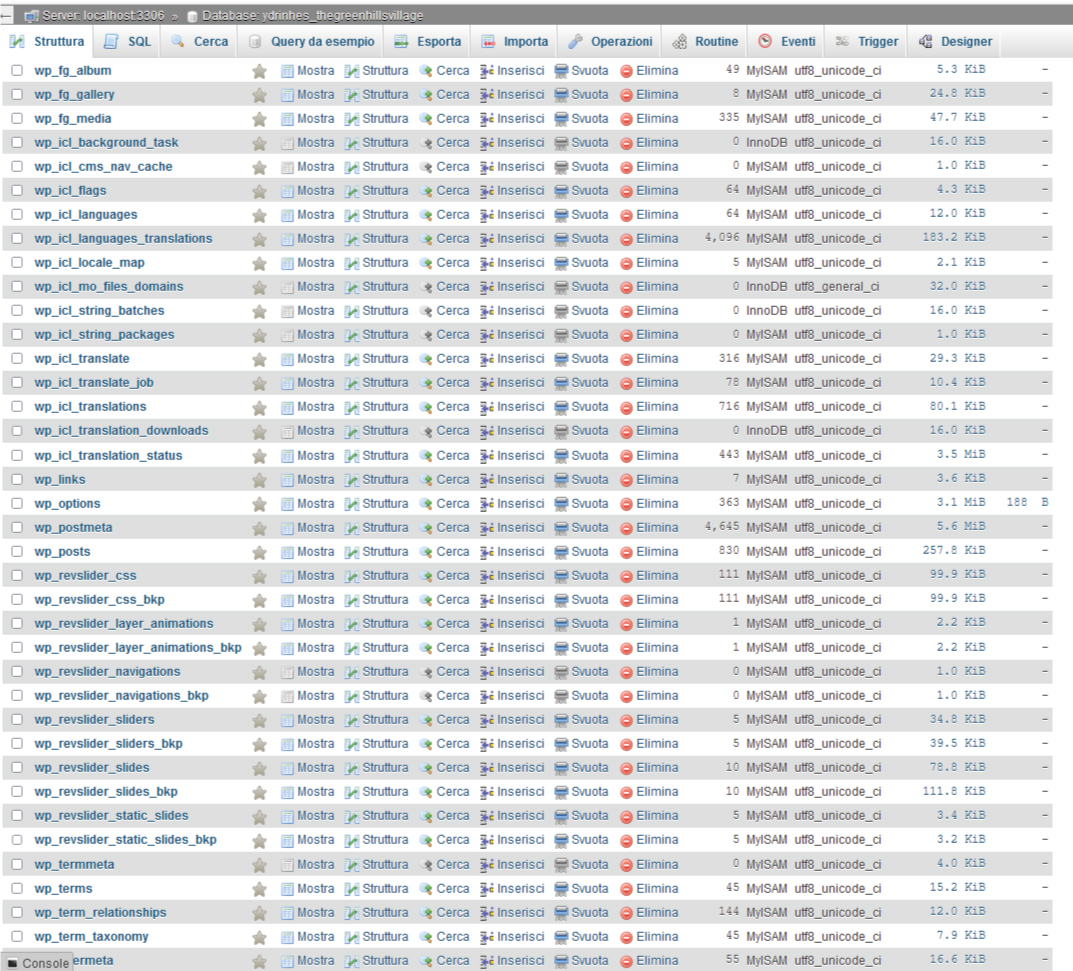Click the Mostra table icon for wp_fg_gallery
Image resolution: width=1073 pixels, height=971 pixels.
click(287, 95)
